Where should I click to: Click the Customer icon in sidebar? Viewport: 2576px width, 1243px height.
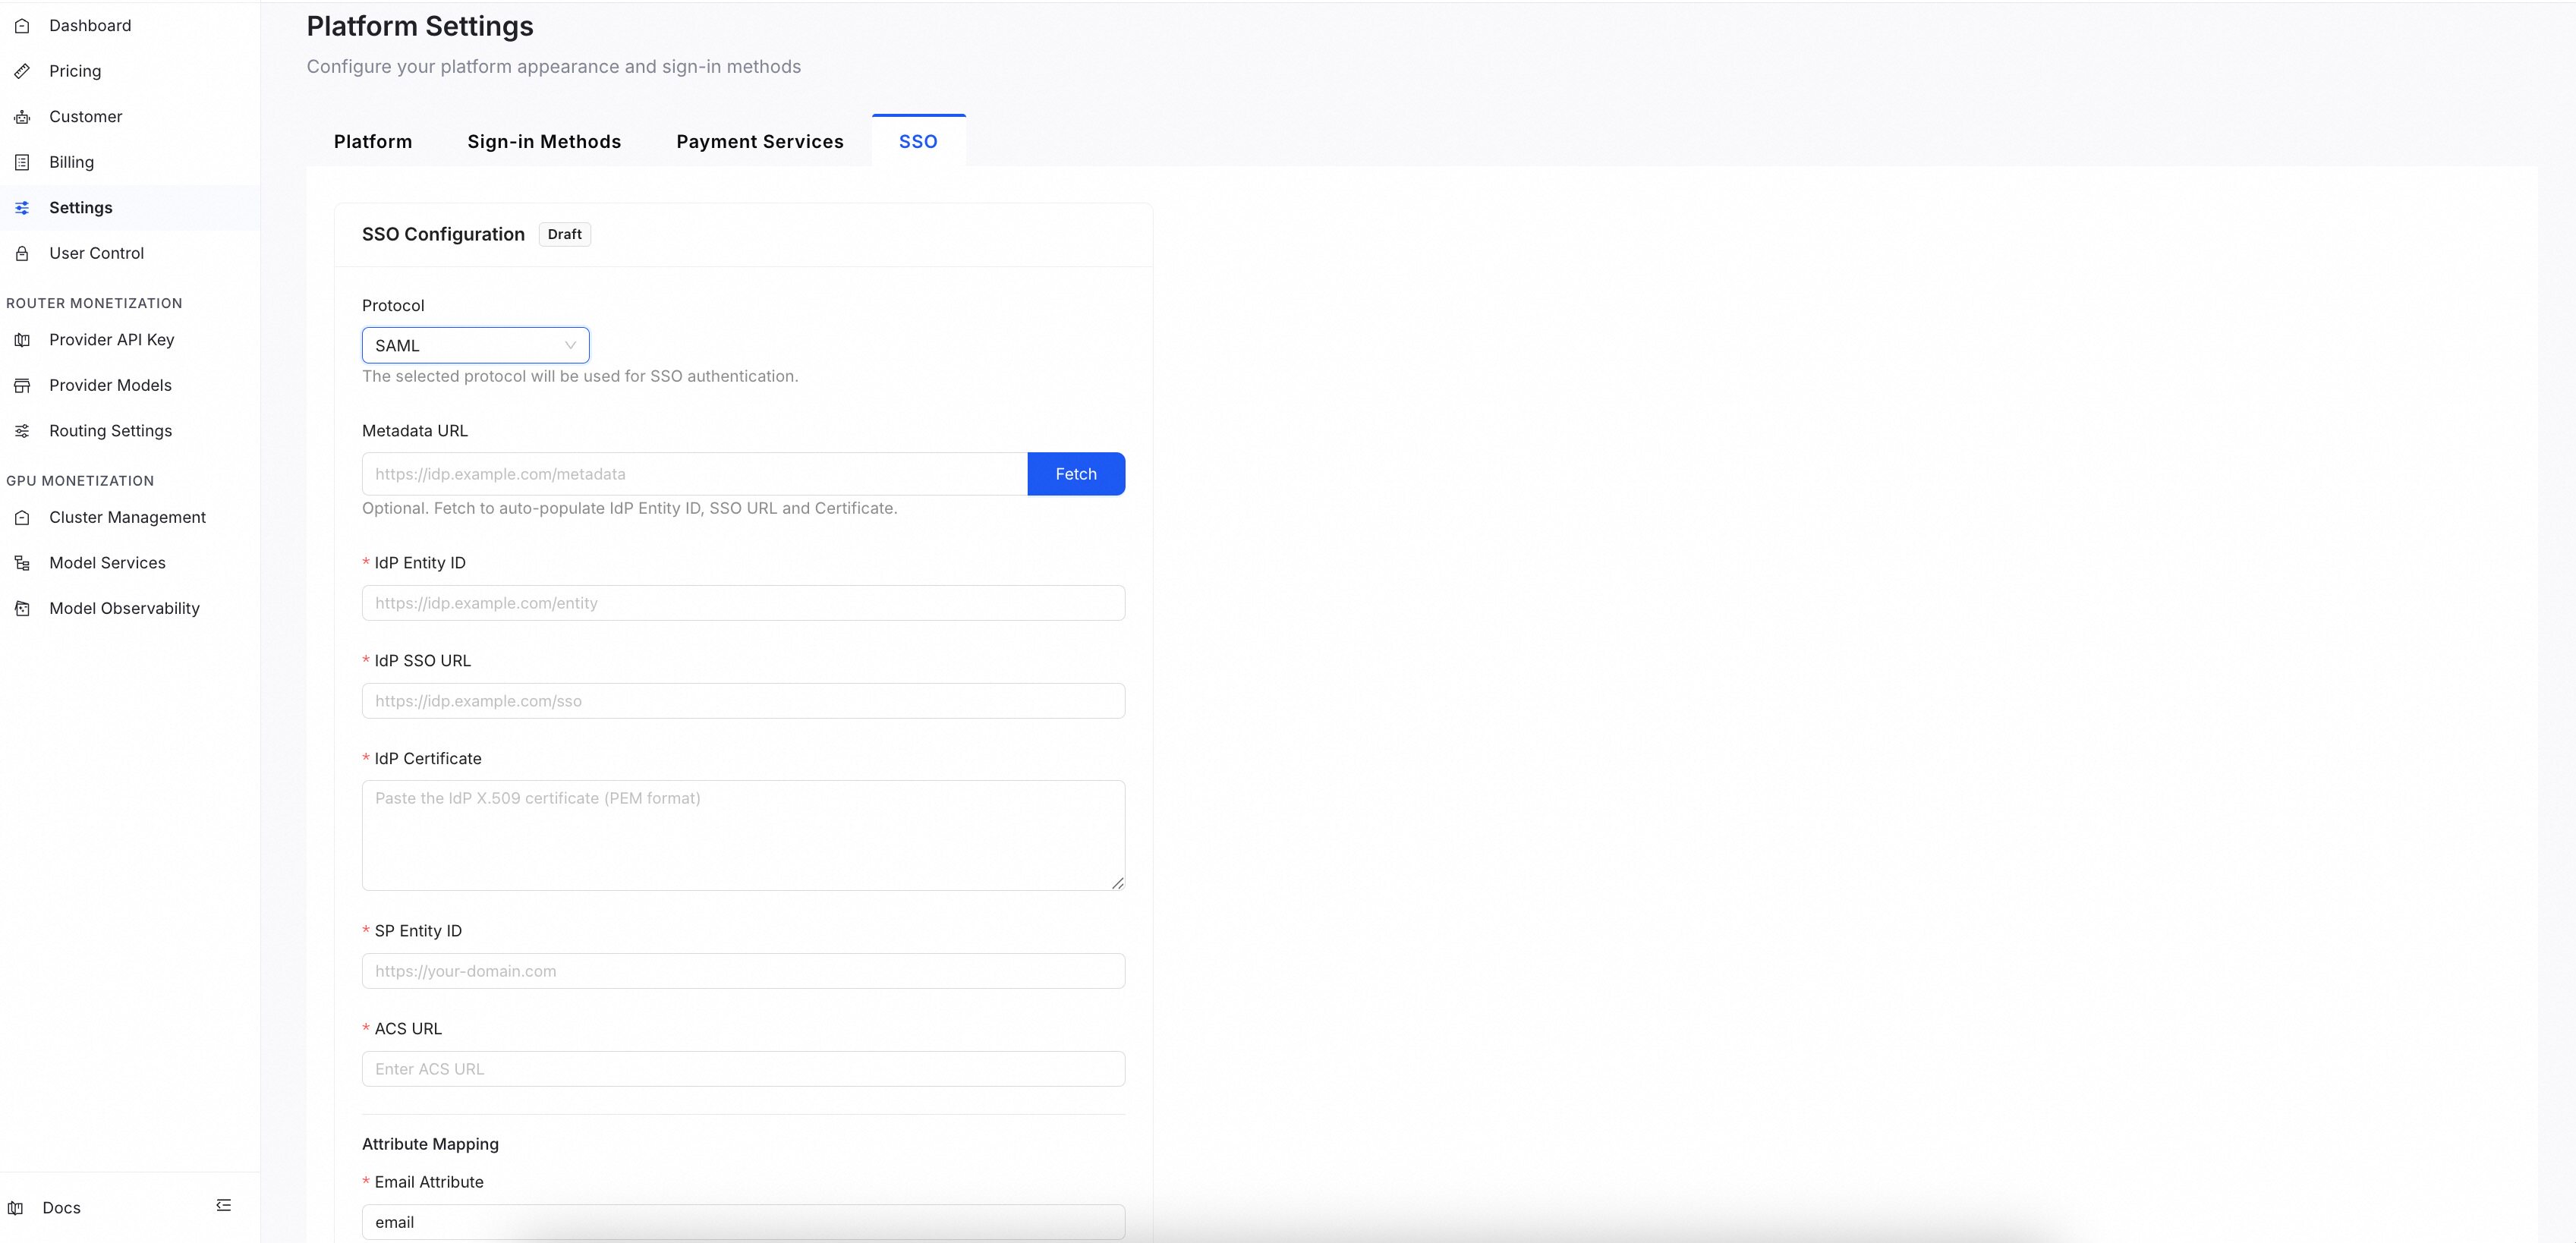(x=22, y=117)
